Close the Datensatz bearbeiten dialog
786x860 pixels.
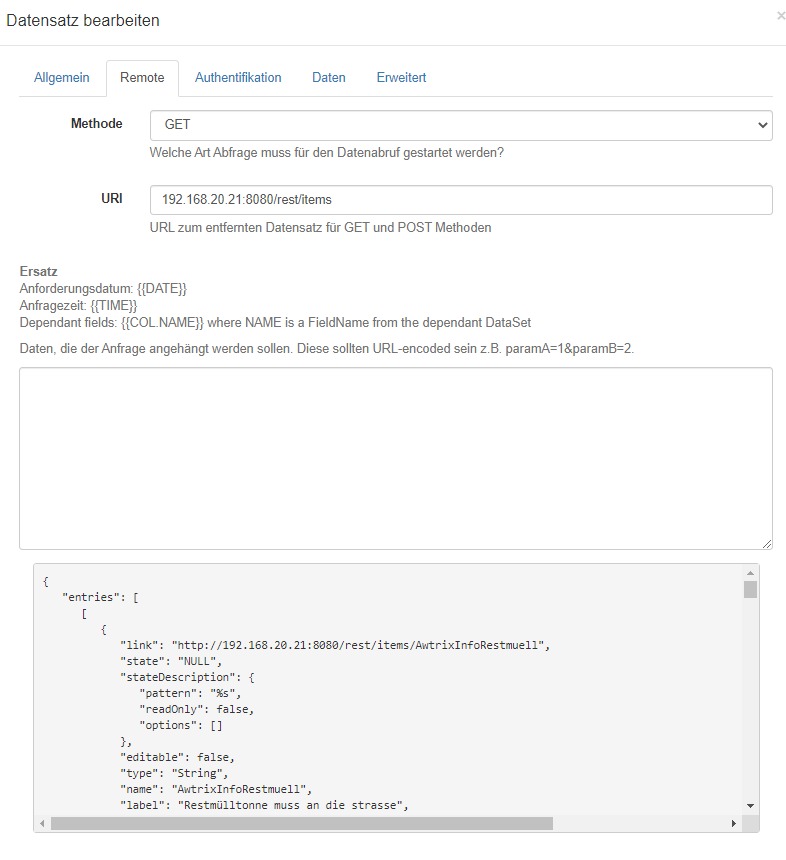tap(781, 16)
